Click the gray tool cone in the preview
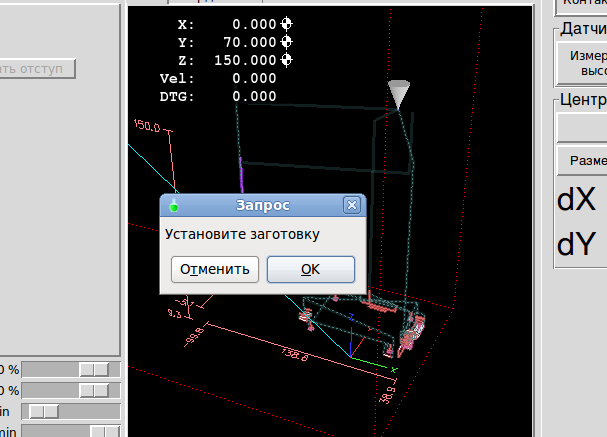 (399, 94)
